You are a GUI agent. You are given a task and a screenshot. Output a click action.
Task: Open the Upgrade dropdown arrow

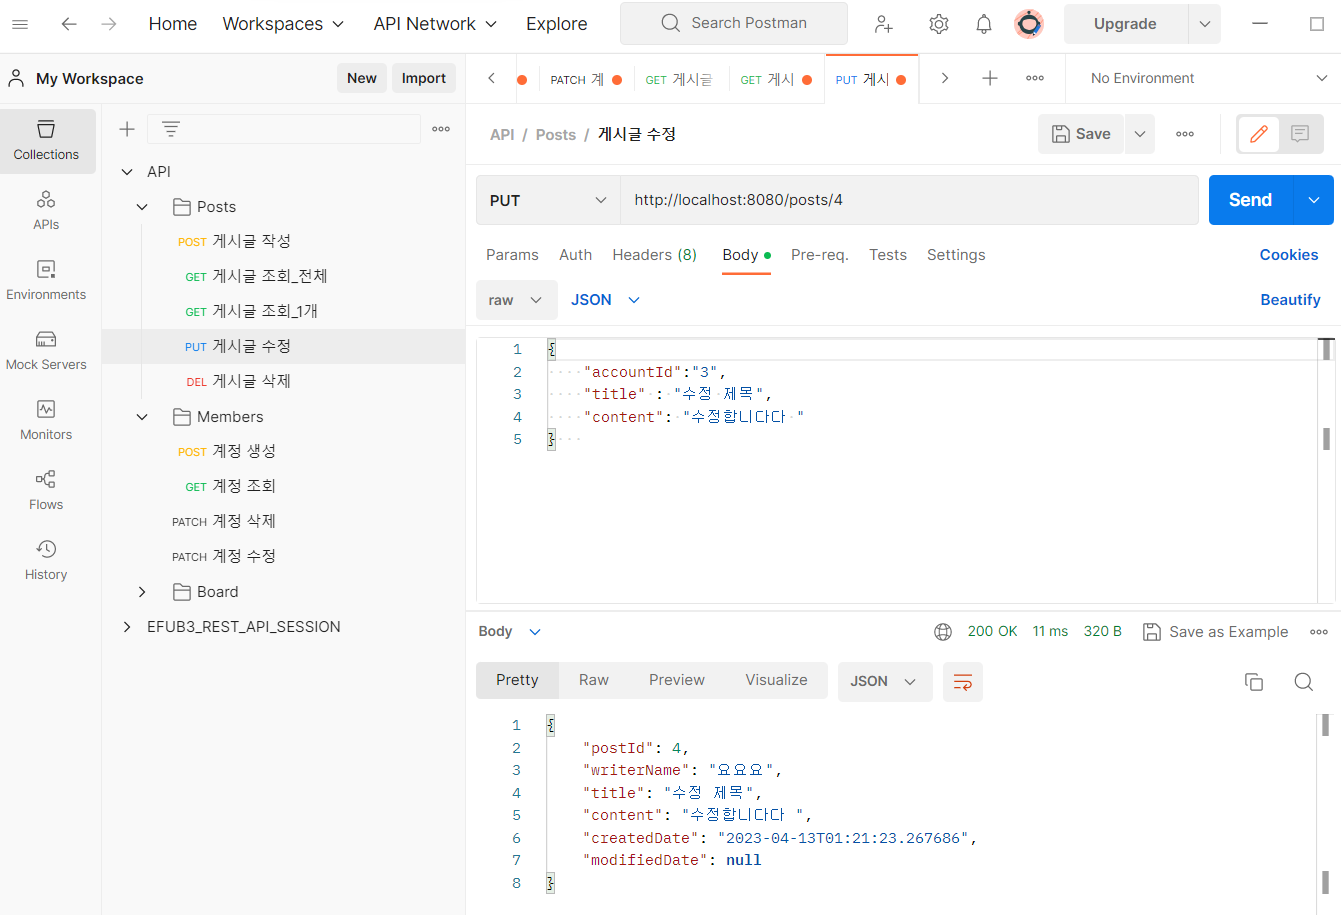1205,24
